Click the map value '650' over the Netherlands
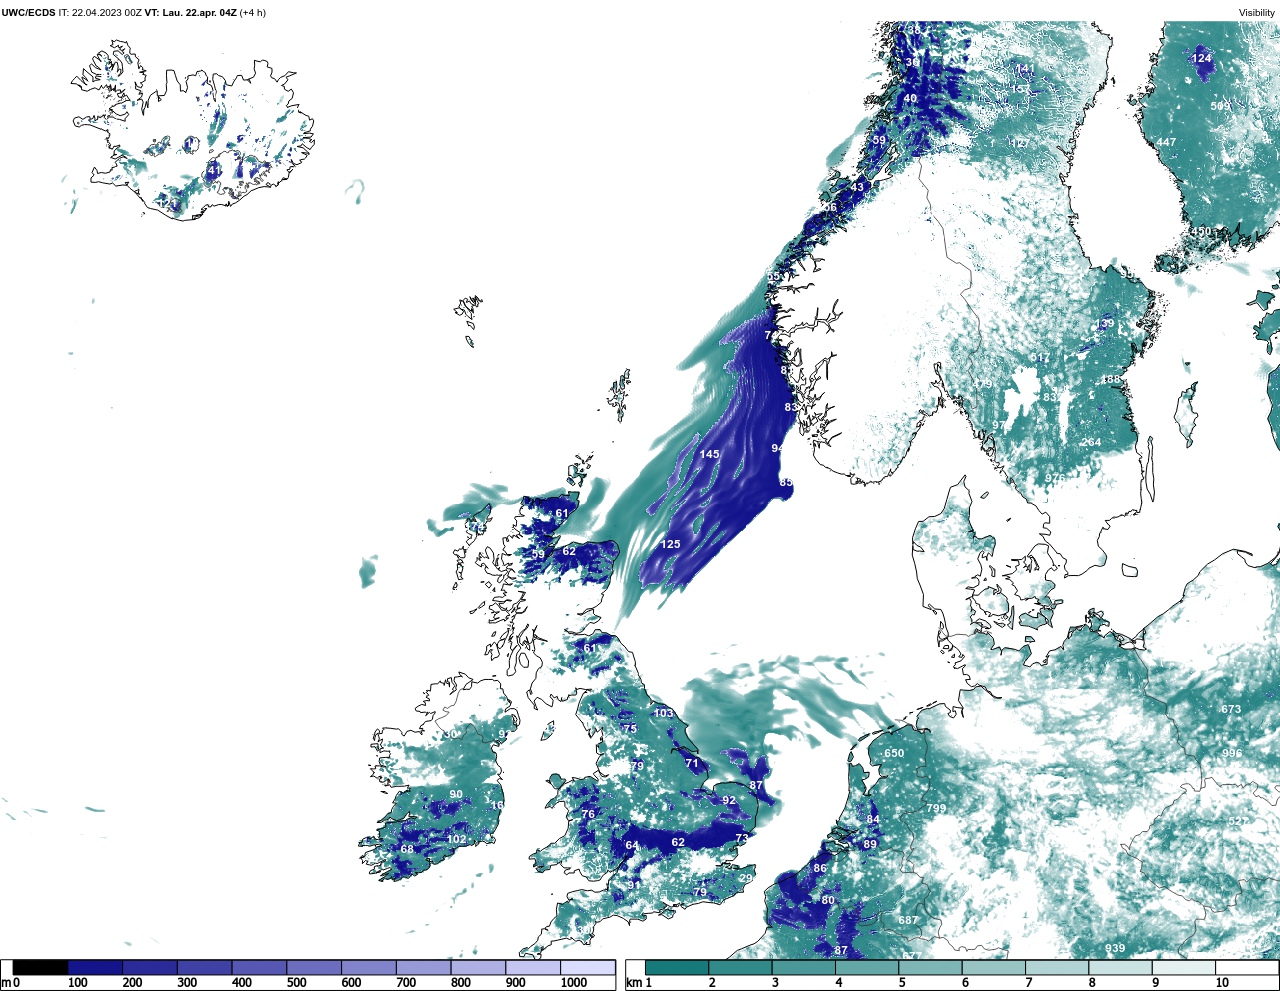The width and height of the screenshot is (1280, 991). tap(894, 754)
